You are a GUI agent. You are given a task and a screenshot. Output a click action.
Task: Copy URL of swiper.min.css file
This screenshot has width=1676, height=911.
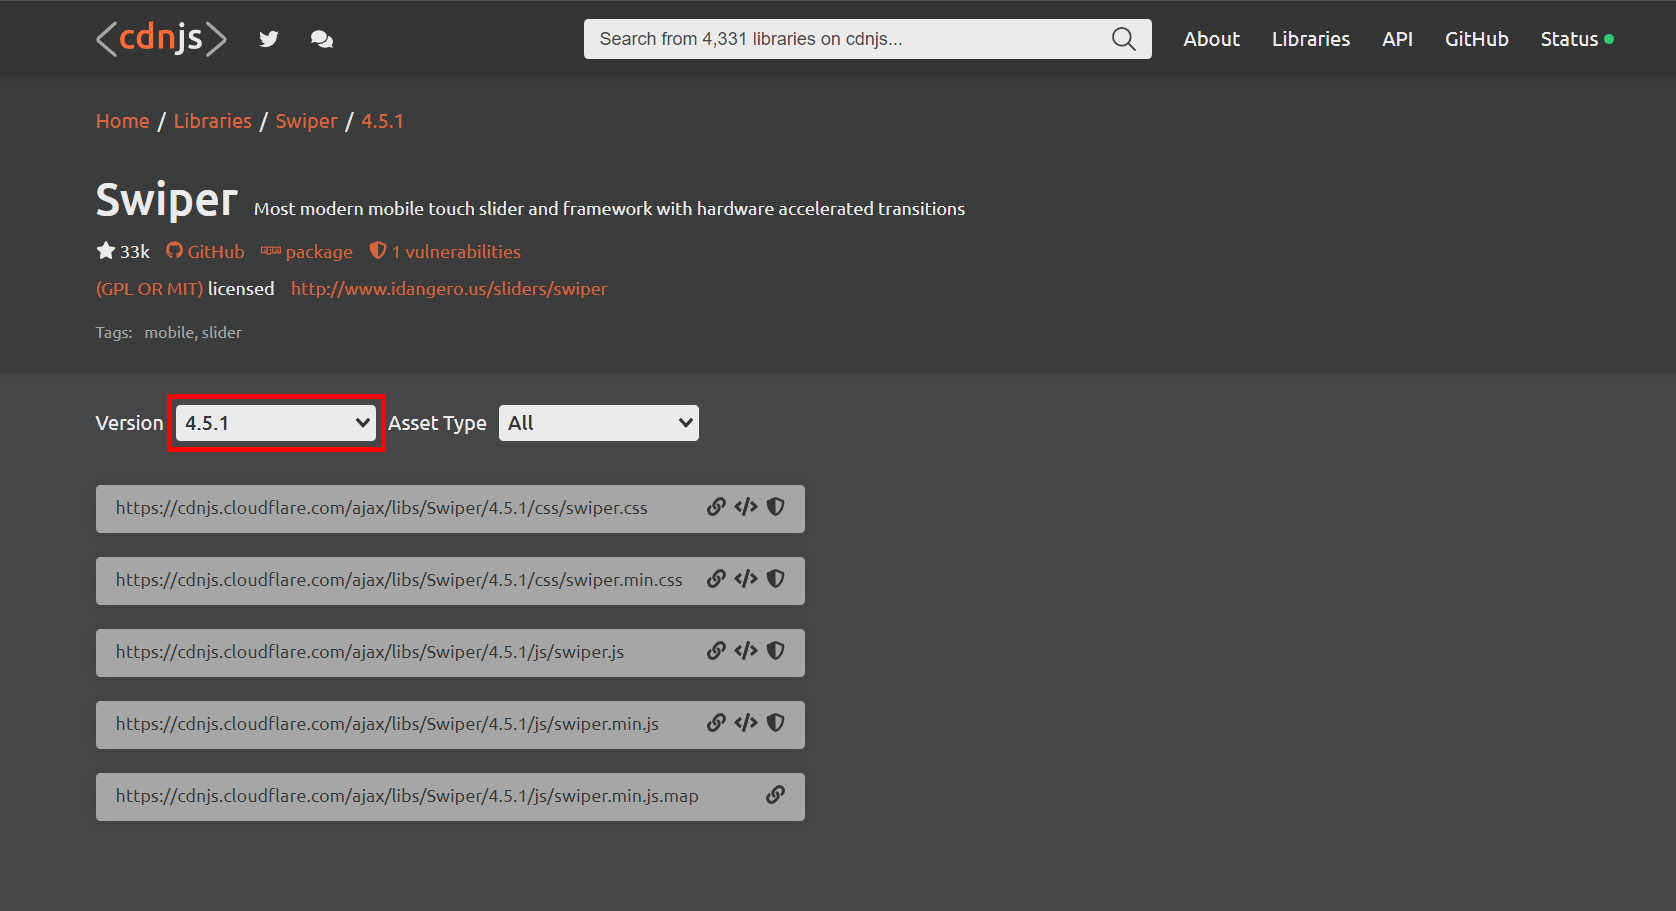pos(716,579)
